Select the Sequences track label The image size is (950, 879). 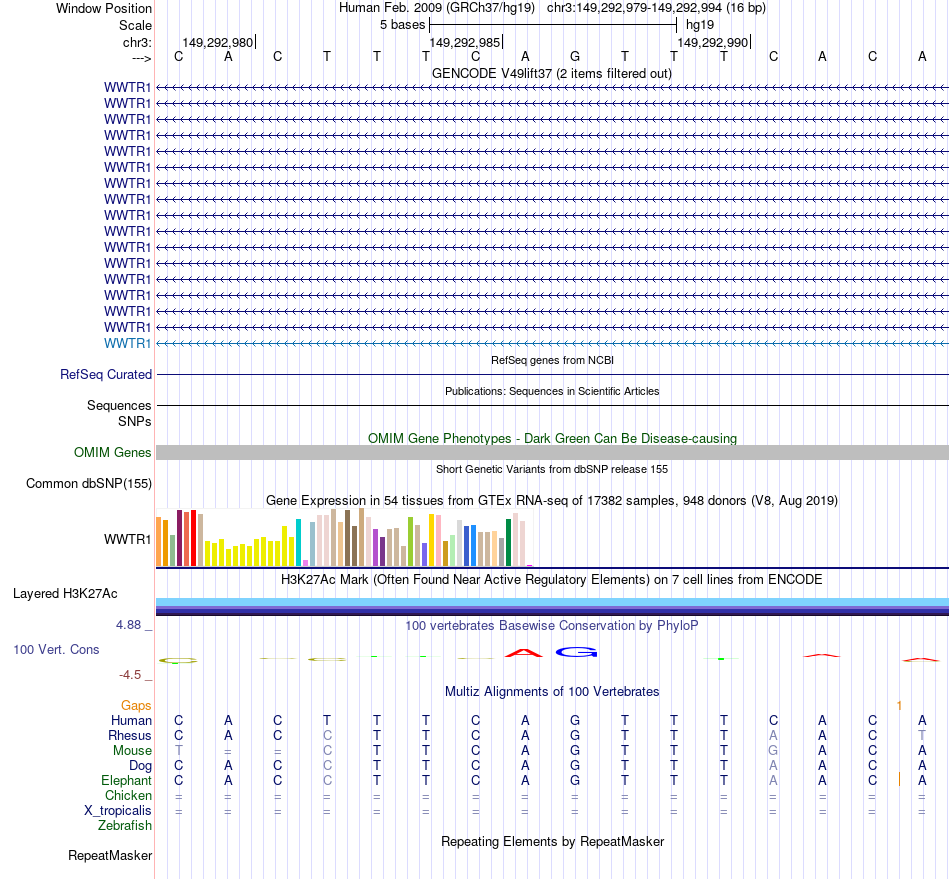[119, 405]
